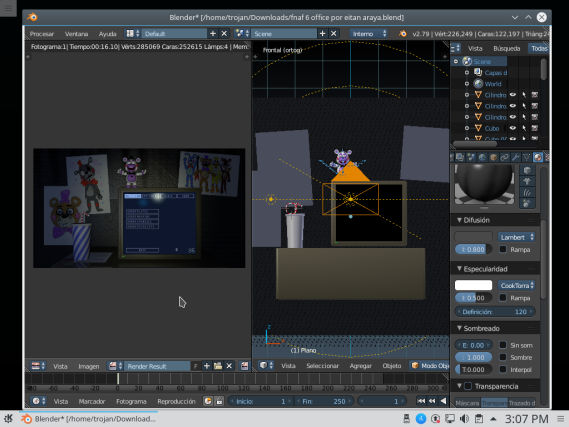
Task: Set material preview type to monkey
Action: (x=527, y=181)
